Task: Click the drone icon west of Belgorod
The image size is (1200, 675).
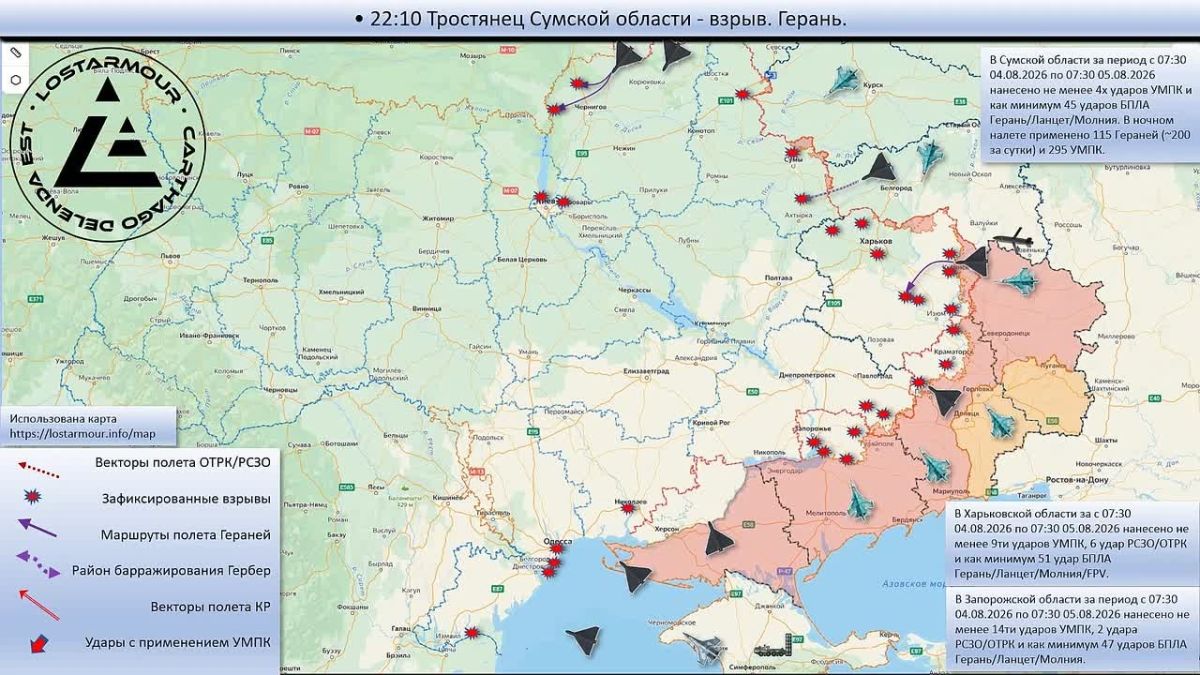Action: tap(880, 168)
